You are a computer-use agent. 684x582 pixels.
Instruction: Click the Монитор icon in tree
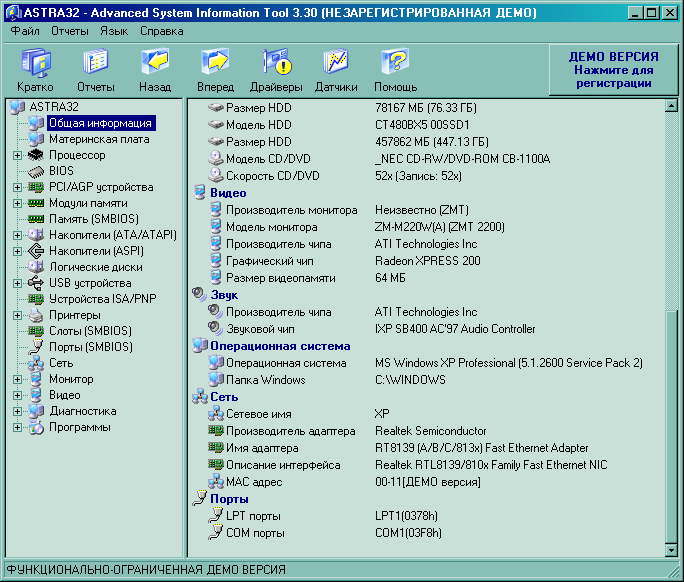click(36, 379)
